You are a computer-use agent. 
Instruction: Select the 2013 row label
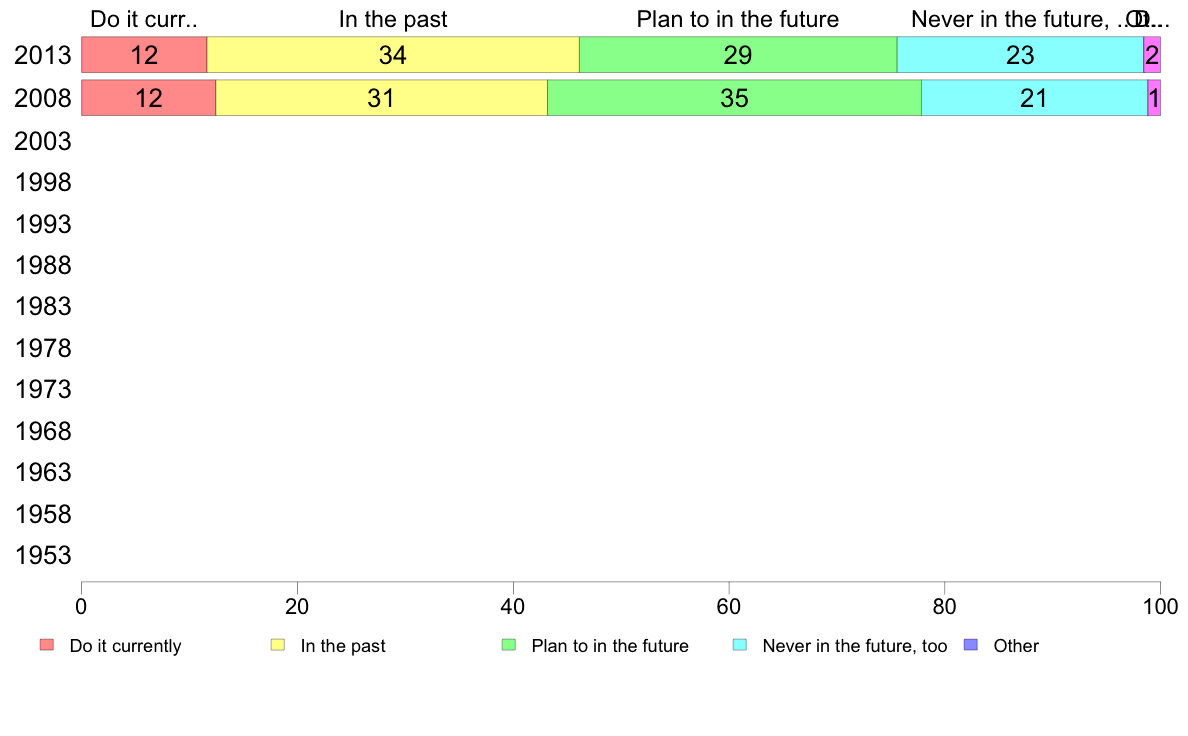pos(43,56)
